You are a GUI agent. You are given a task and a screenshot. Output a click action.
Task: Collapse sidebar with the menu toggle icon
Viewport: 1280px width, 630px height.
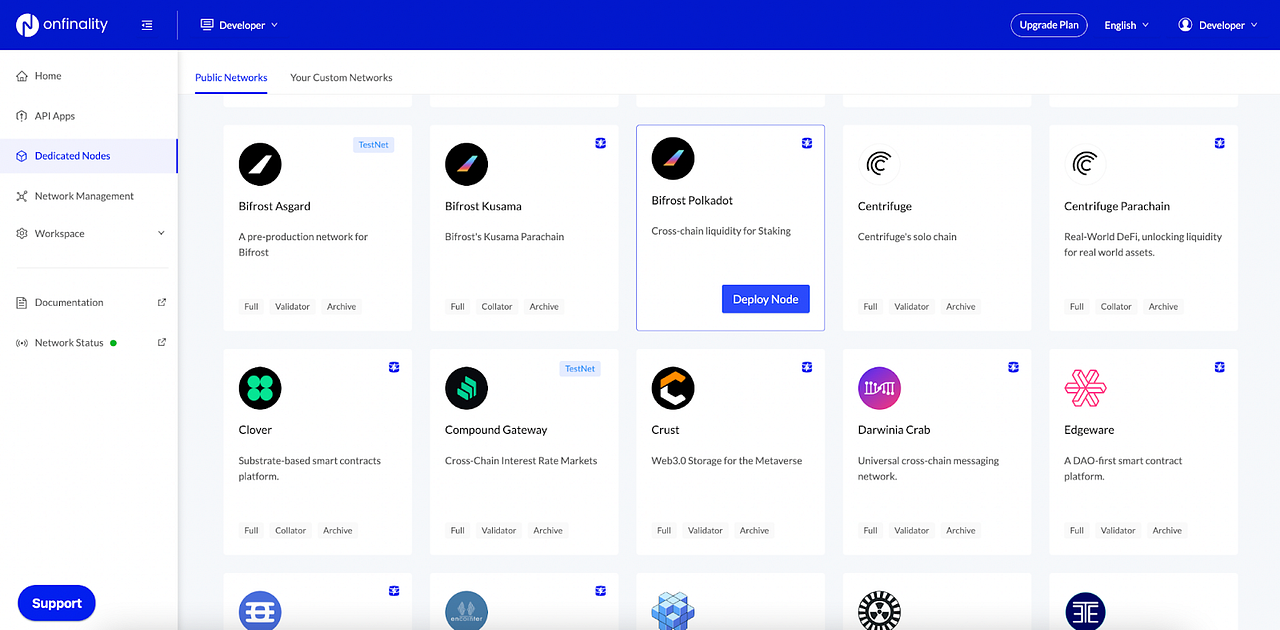[147, 25]
